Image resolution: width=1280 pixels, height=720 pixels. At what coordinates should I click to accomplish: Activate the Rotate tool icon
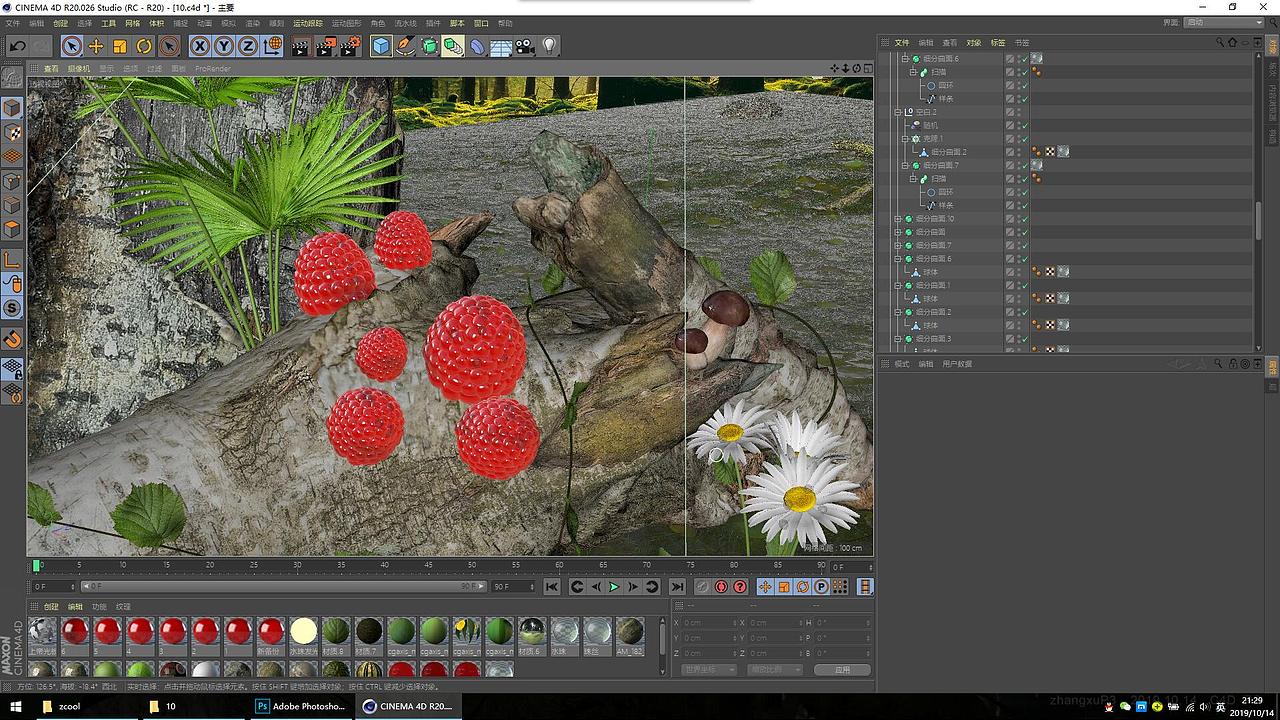[x=144, y=46]
